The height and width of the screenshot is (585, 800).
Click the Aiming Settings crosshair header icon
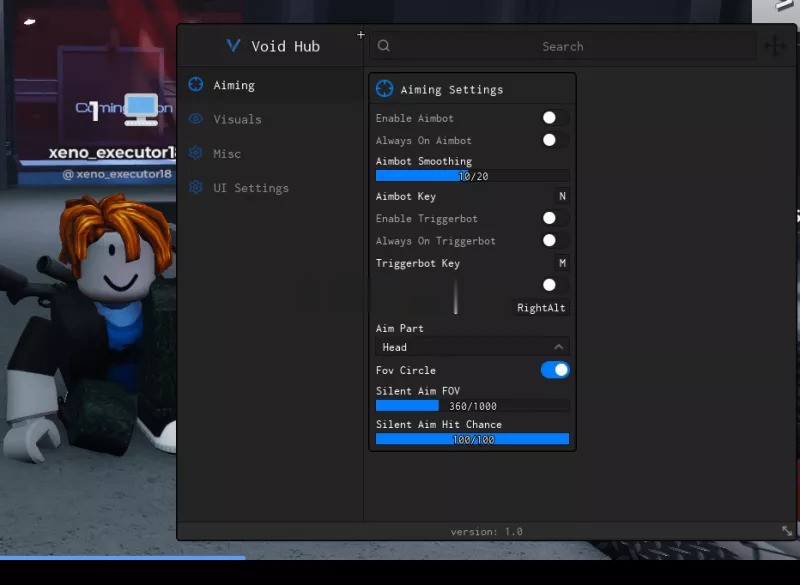tap(384, 89)
